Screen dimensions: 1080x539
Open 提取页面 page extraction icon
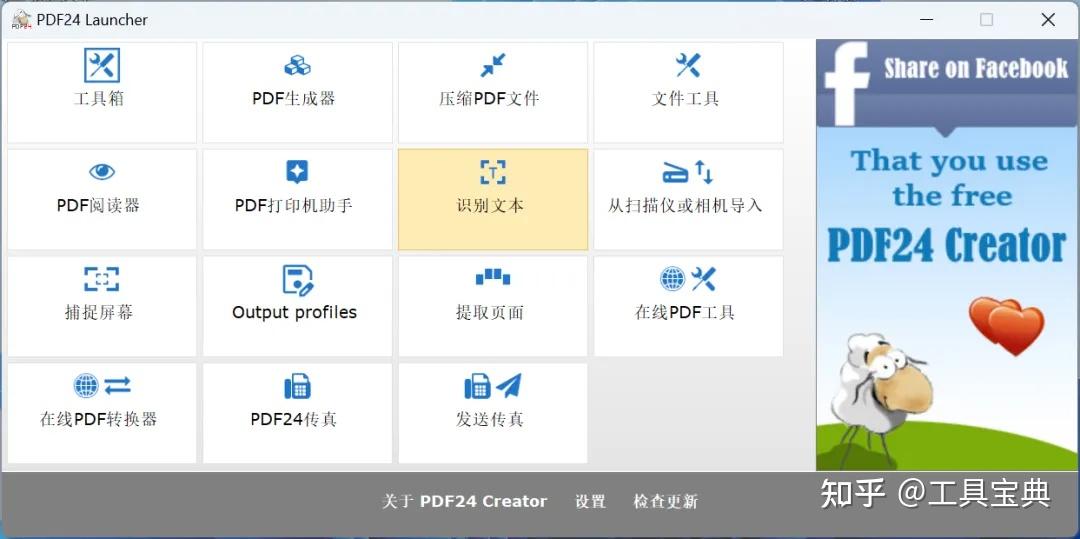[x=493, y=277]
